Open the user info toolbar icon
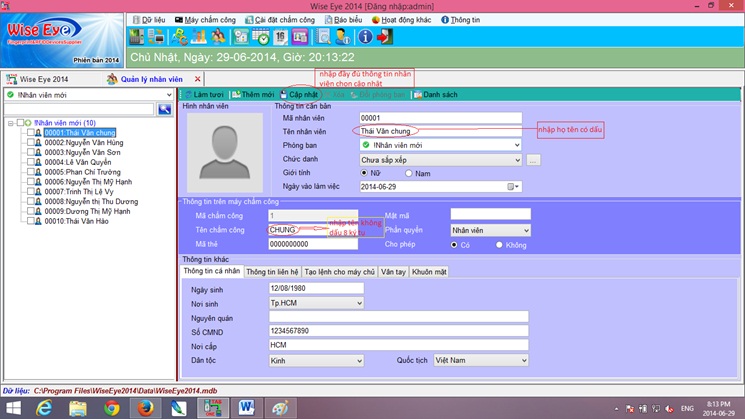745x419 pixels. (x=342, y=37)
